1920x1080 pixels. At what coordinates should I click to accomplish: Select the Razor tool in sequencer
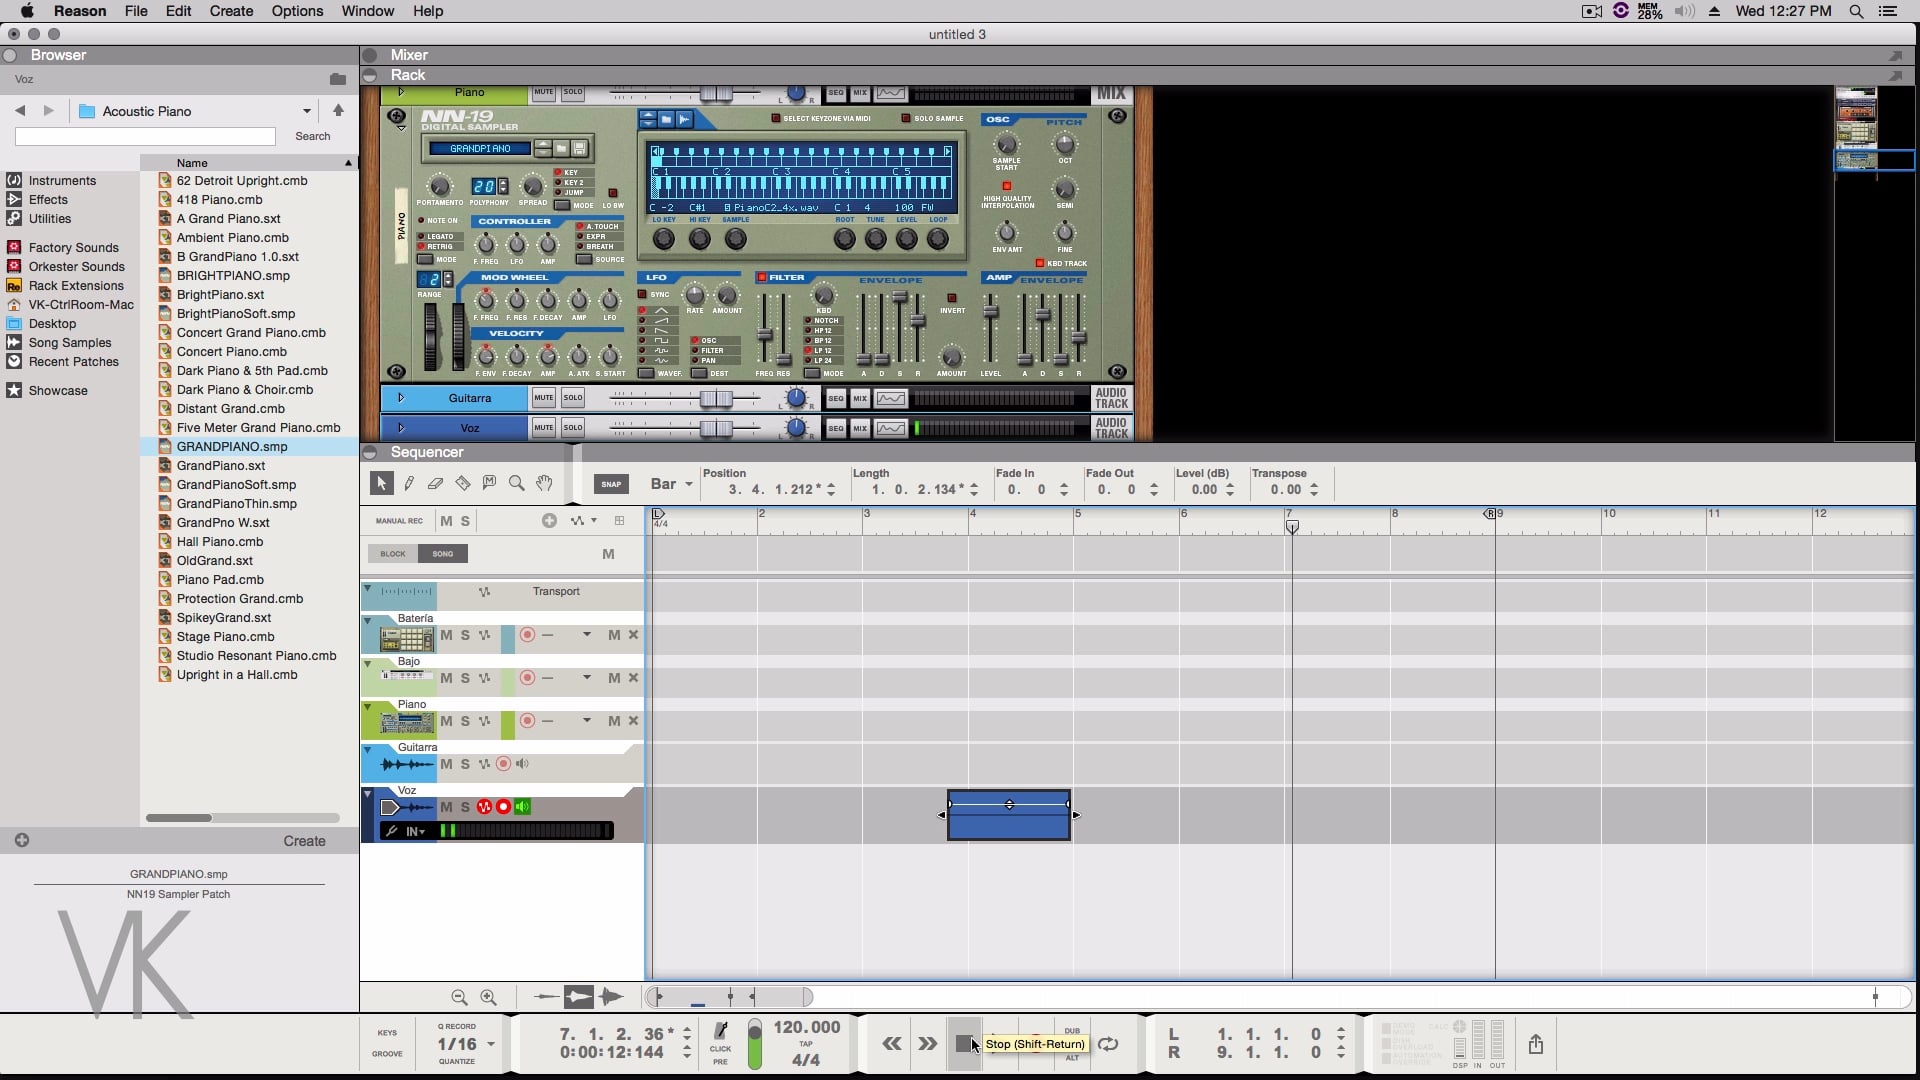(x=462, y=484)
